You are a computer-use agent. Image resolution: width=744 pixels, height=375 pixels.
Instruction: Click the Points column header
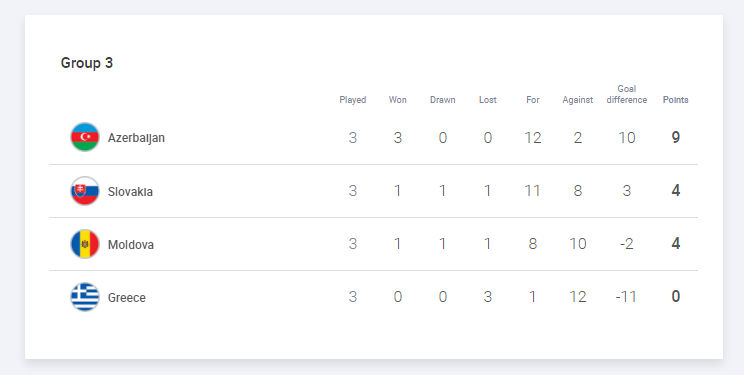point(676,100)
